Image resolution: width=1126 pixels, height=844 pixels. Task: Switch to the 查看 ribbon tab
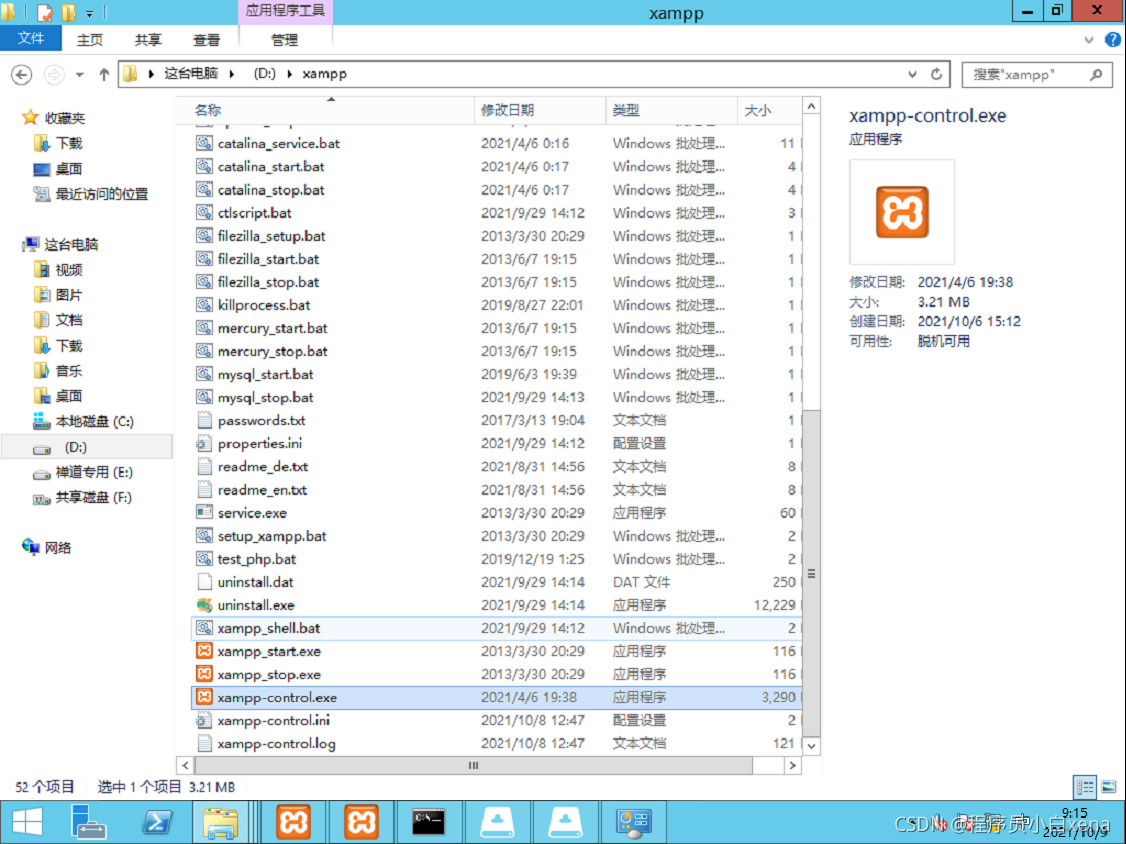(206, 40)
